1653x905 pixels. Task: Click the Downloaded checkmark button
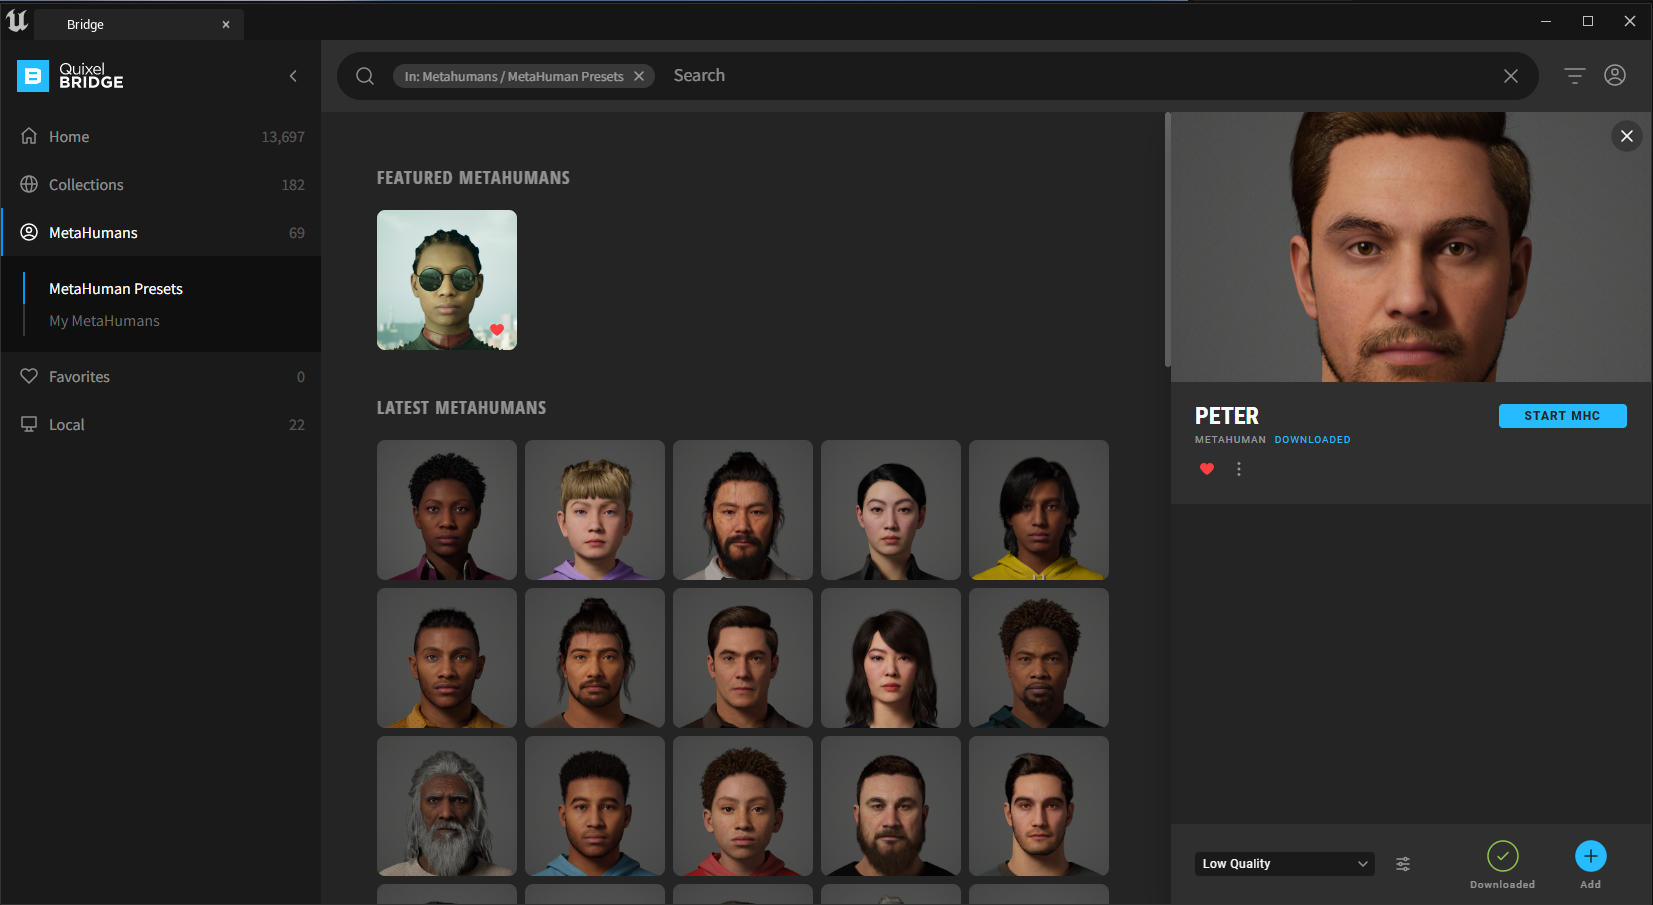click(x=1503, y=856)
